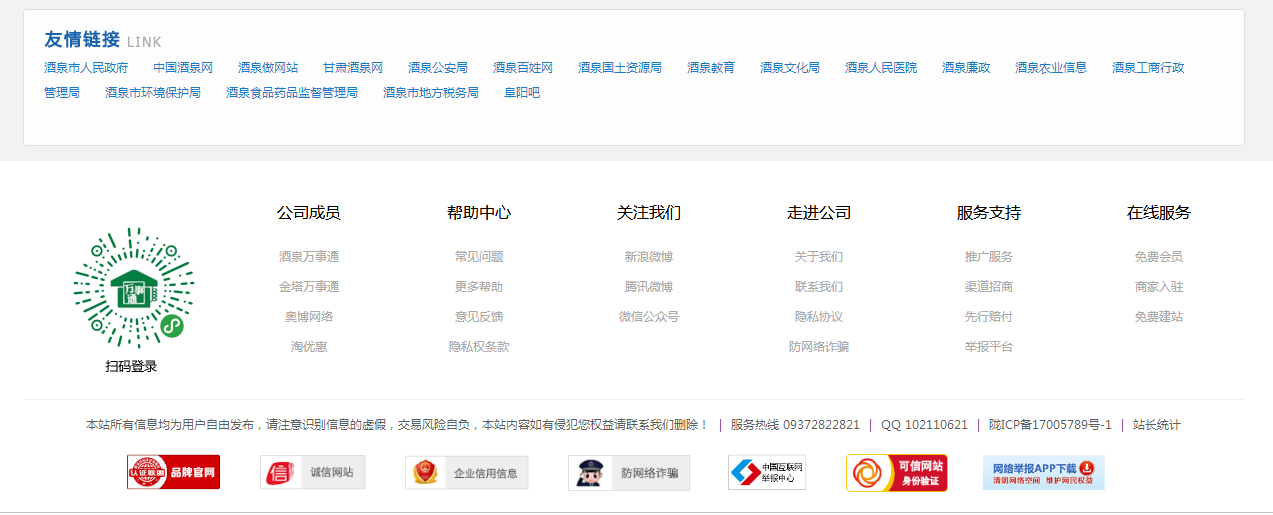Click 商家入驻 under 在线服务
1273x515 pixels.
pyautogui.click(x=1159, y=287)
